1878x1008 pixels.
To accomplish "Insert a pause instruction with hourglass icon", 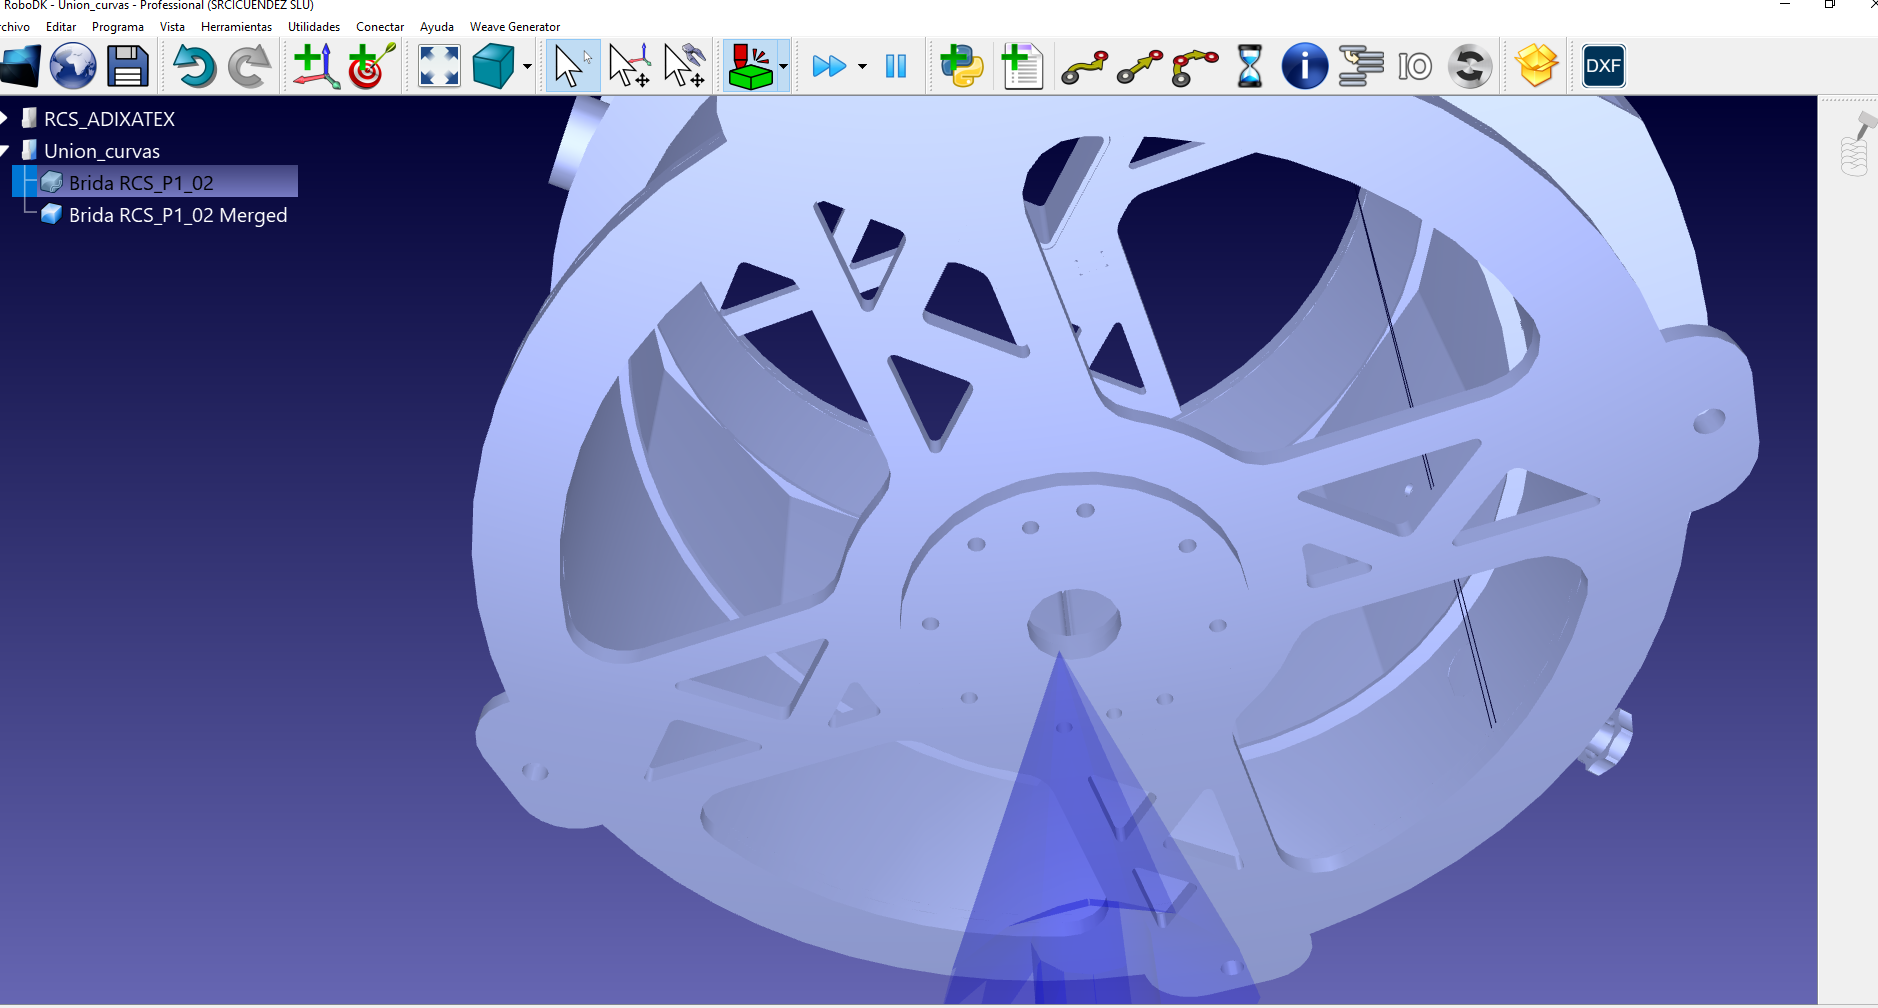I will pos(1249,67).
